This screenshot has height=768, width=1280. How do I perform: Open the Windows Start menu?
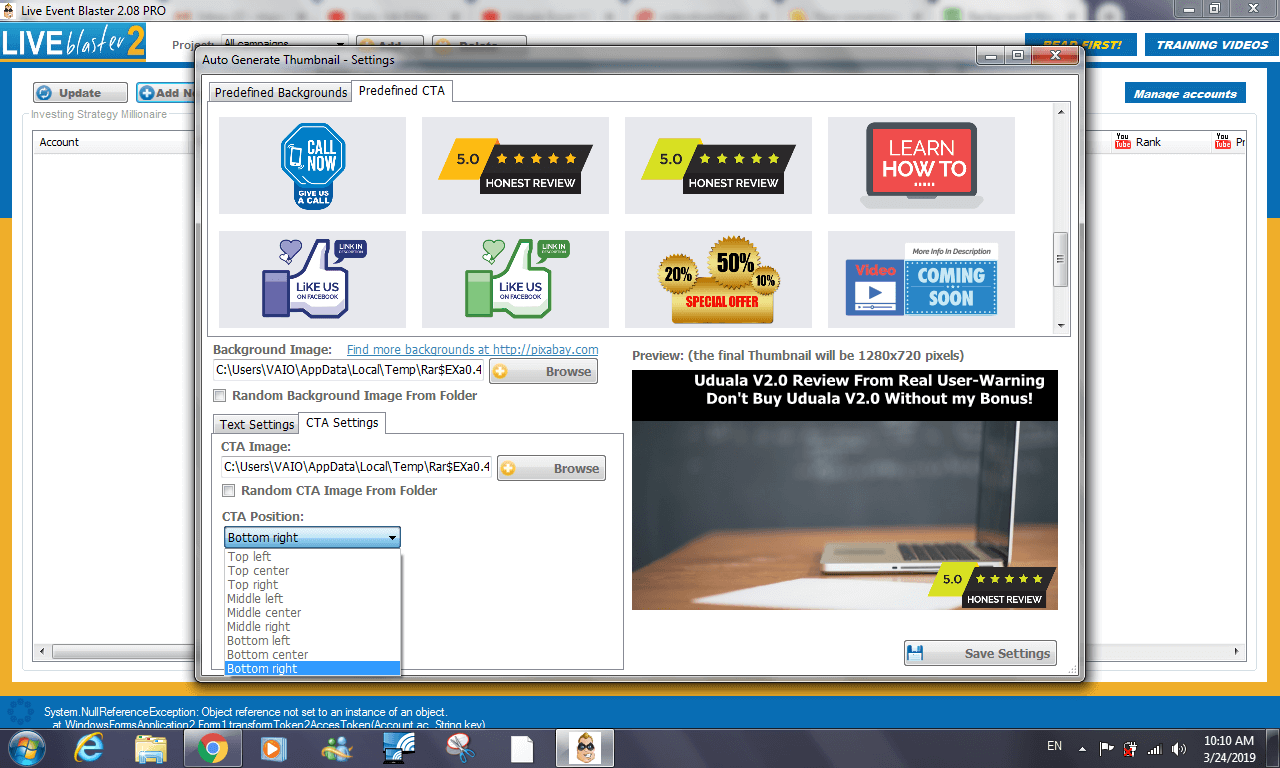coord(25,748)
